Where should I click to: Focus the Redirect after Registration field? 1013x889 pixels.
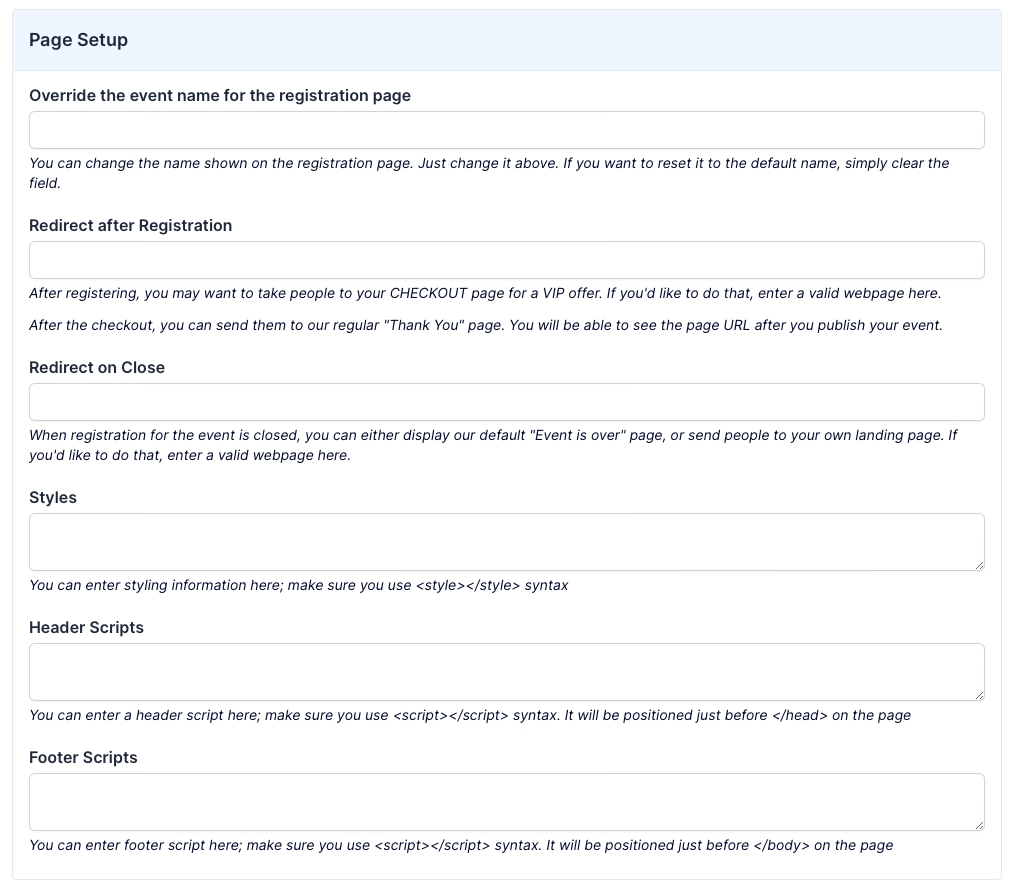506,260
